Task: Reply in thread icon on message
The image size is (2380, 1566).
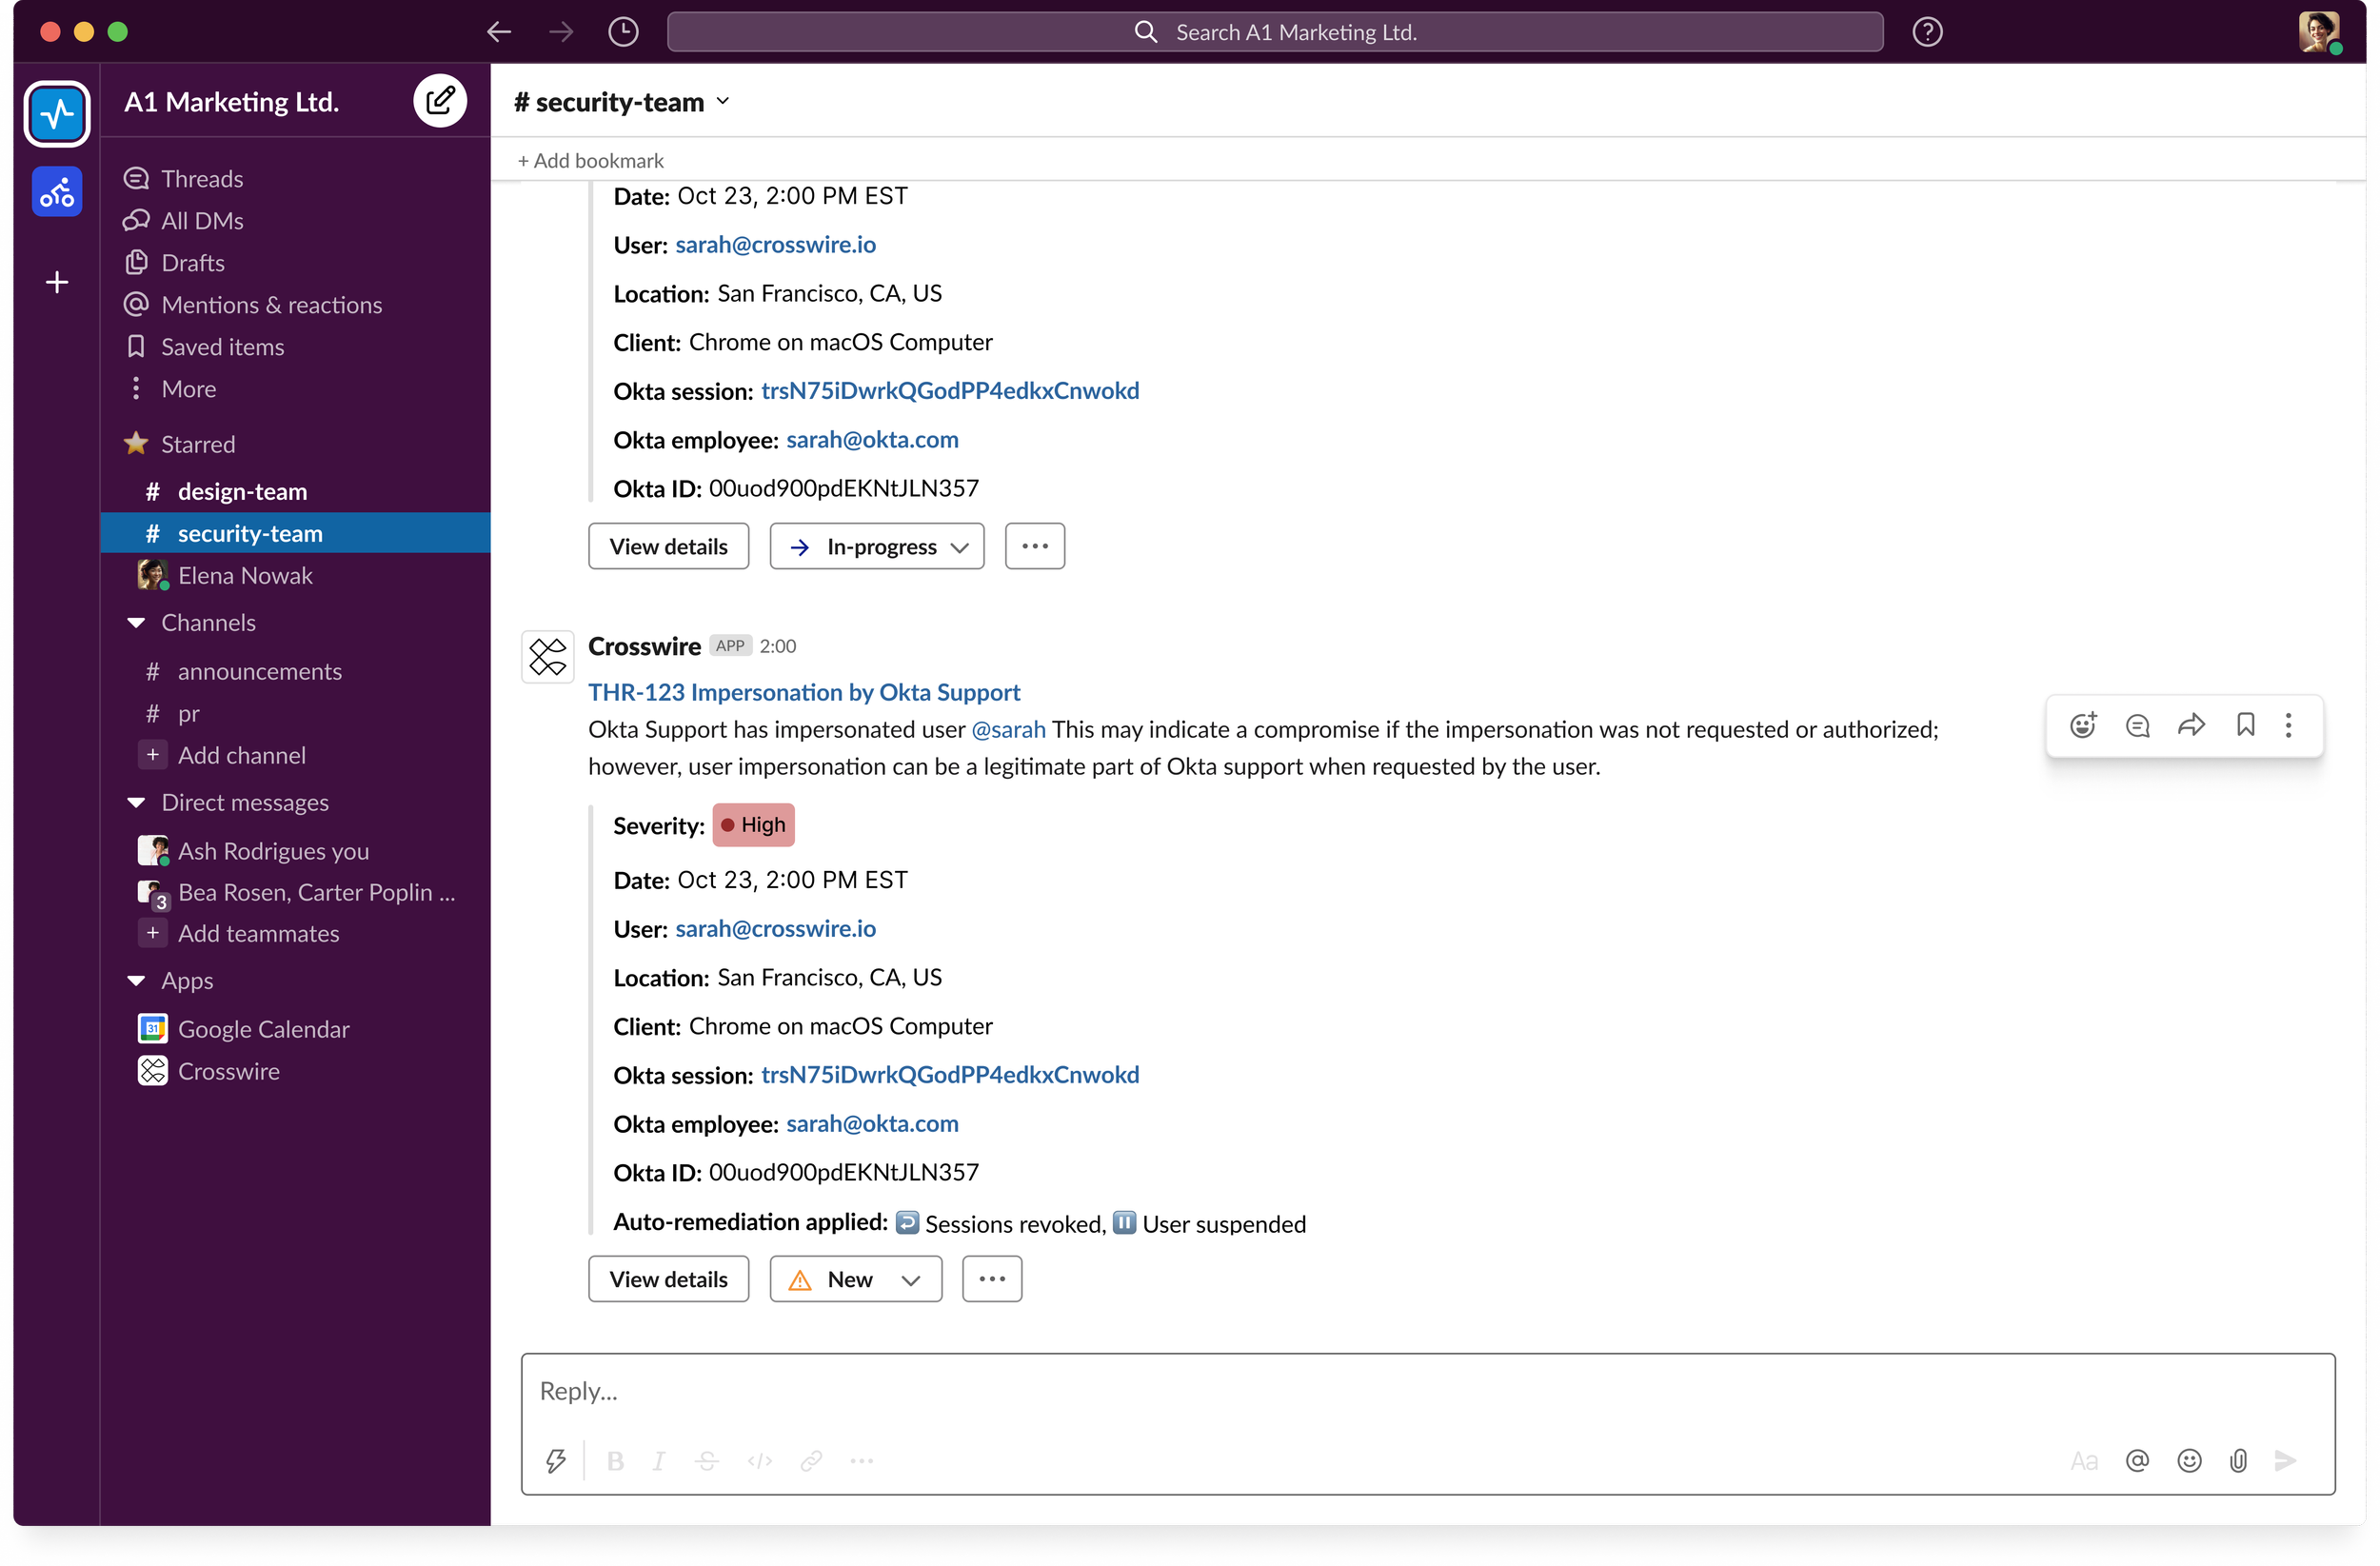Action: coord(2137,725)
